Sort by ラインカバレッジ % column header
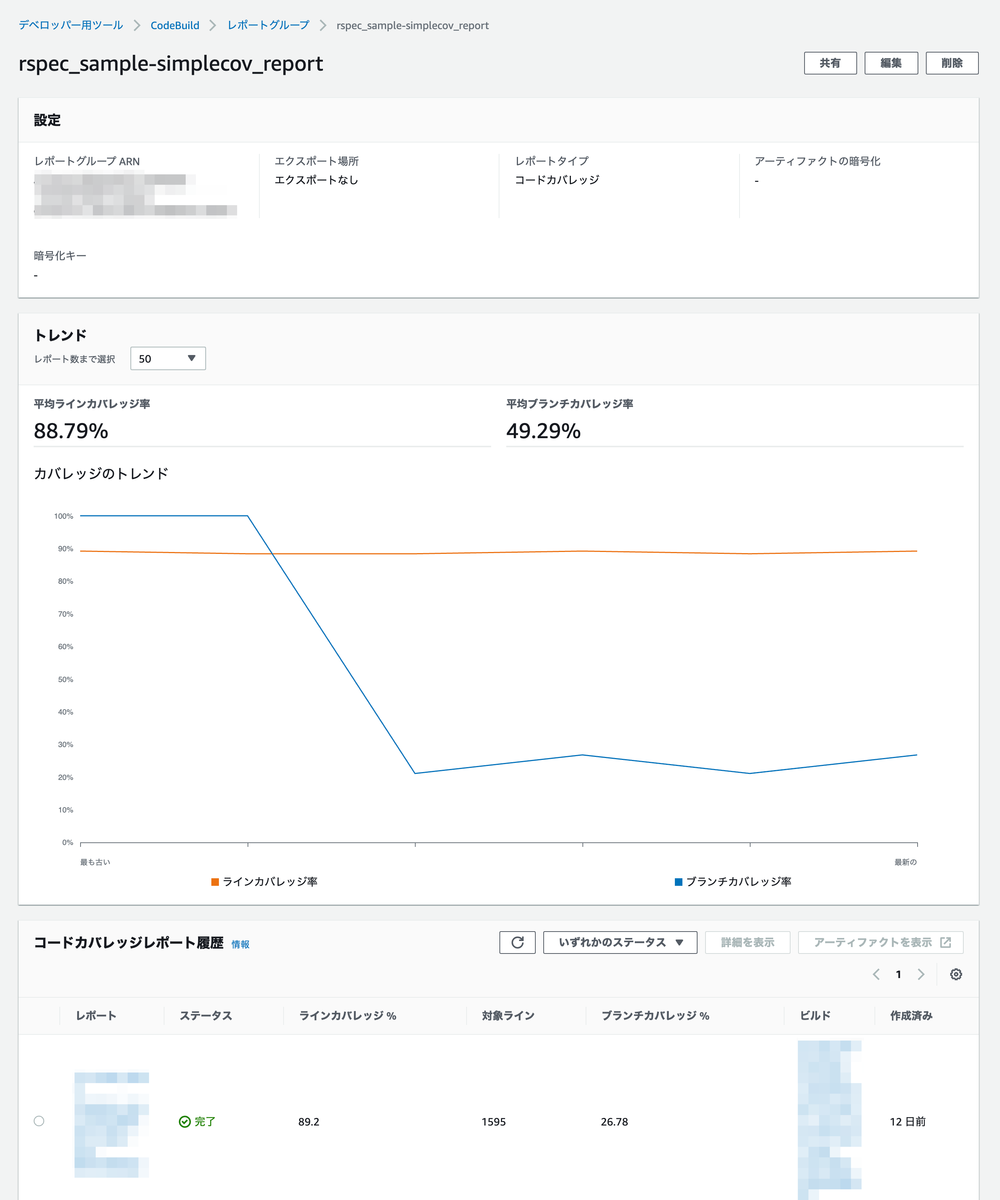1000x1200 pixels. [348, 1015]
